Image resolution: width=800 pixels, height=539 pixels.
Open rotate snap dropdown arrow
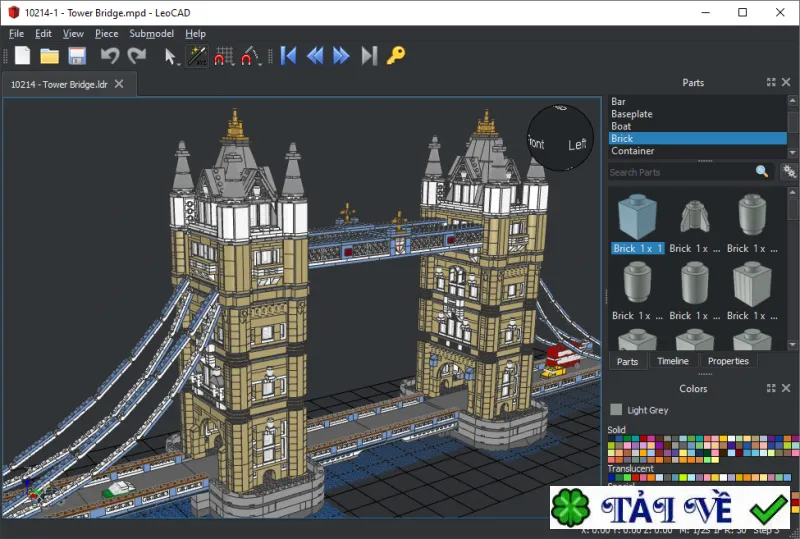click(x=260, y=64)
